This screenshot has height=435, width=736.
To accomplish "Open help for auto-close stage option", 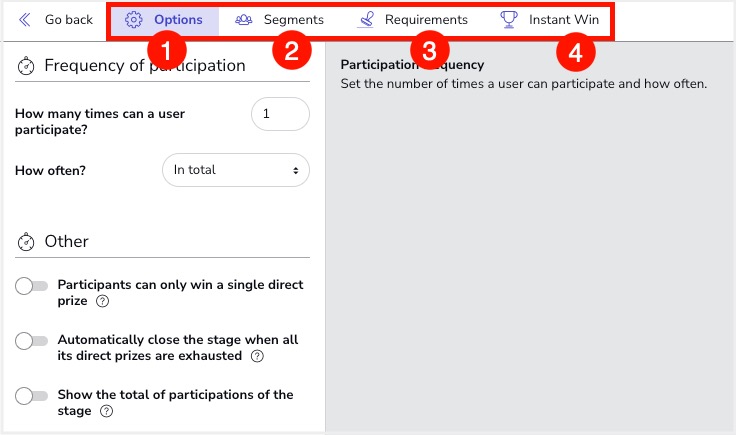I will 258,356.
